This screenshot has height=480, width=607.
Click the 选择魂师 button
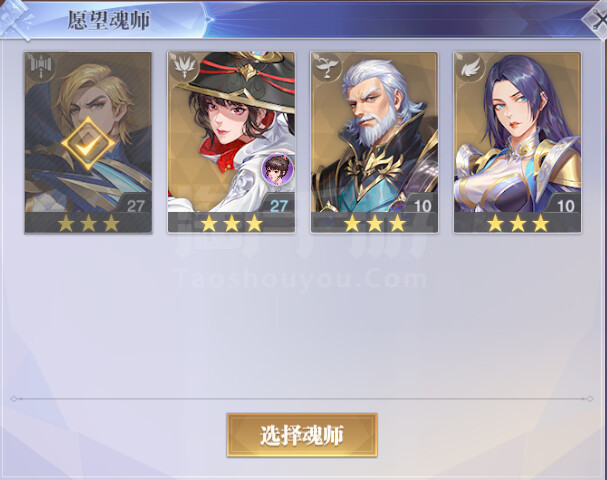[x=302, y=435]
